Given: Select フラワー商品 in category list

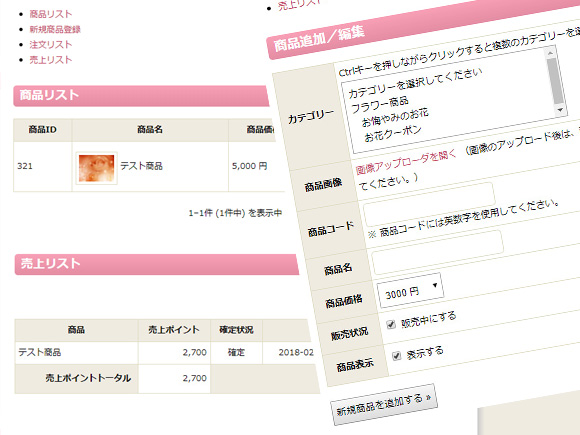Looking at the screenshot, I should coord(380,105).
